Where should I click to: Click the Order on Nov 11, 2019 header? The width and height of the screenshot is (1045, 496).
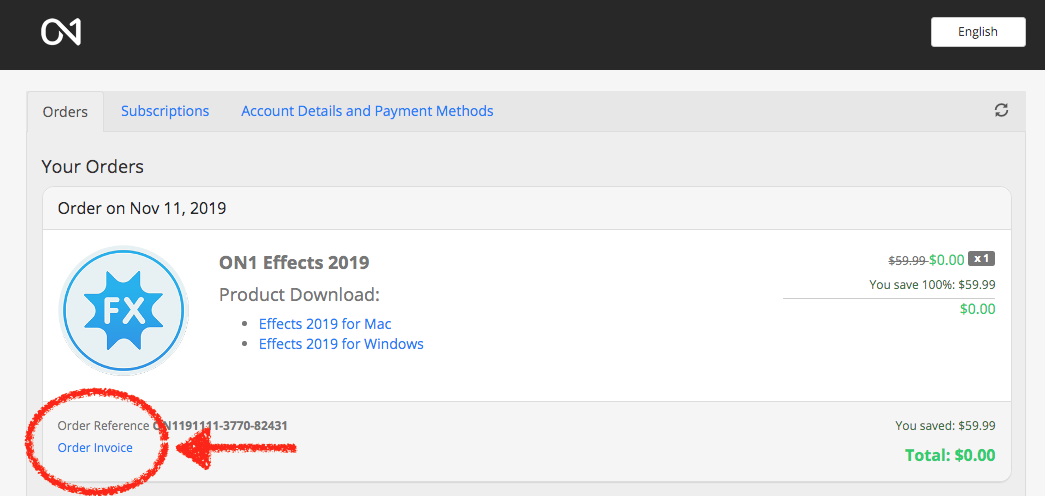(x=142, y=209)
